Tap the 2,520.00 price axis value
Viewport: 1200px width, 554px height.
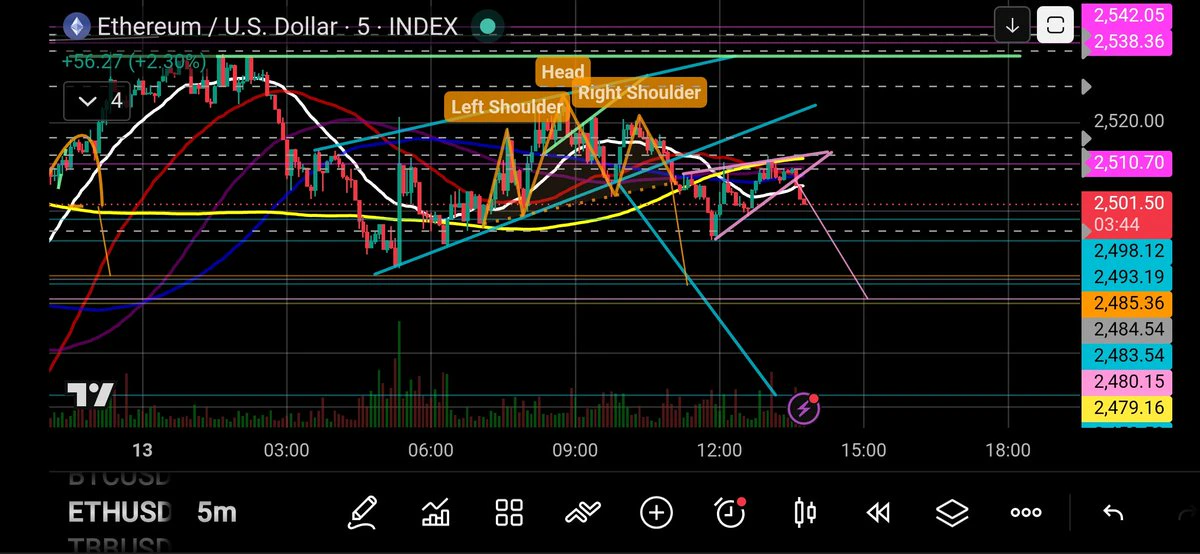(x=1129, y=121)
